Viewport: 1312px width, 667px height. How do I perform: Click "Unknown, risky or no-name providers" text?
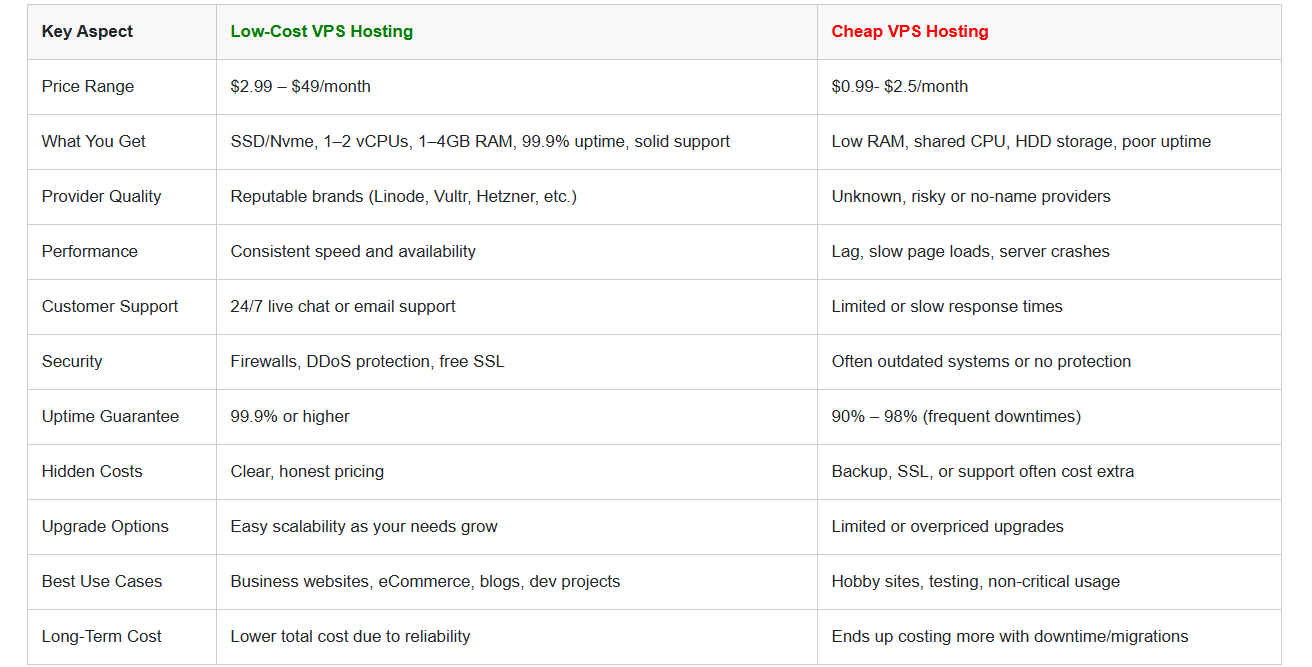click(x=970, y=196)
